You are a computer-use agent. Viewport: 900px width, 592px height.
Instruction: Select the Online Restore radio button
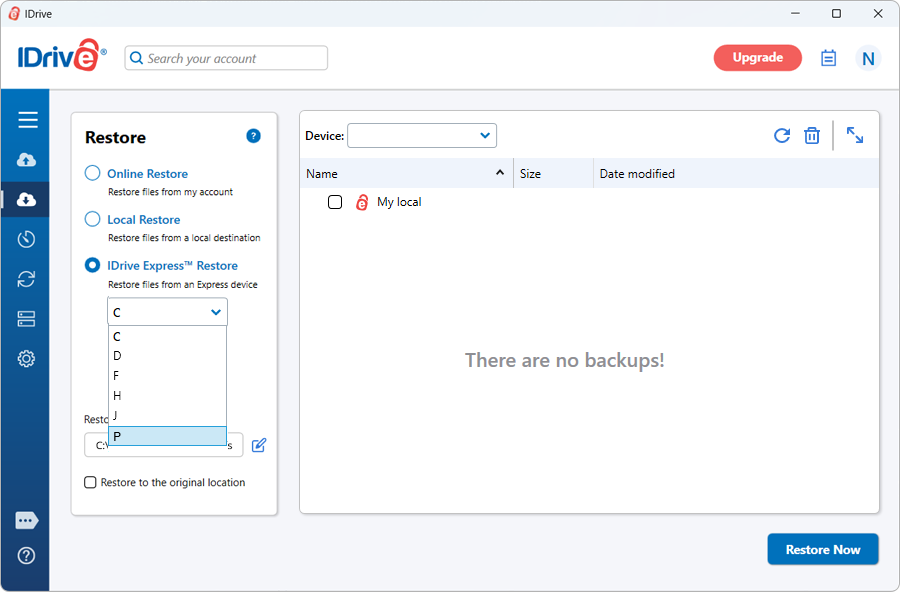click(x=92, y=173)
